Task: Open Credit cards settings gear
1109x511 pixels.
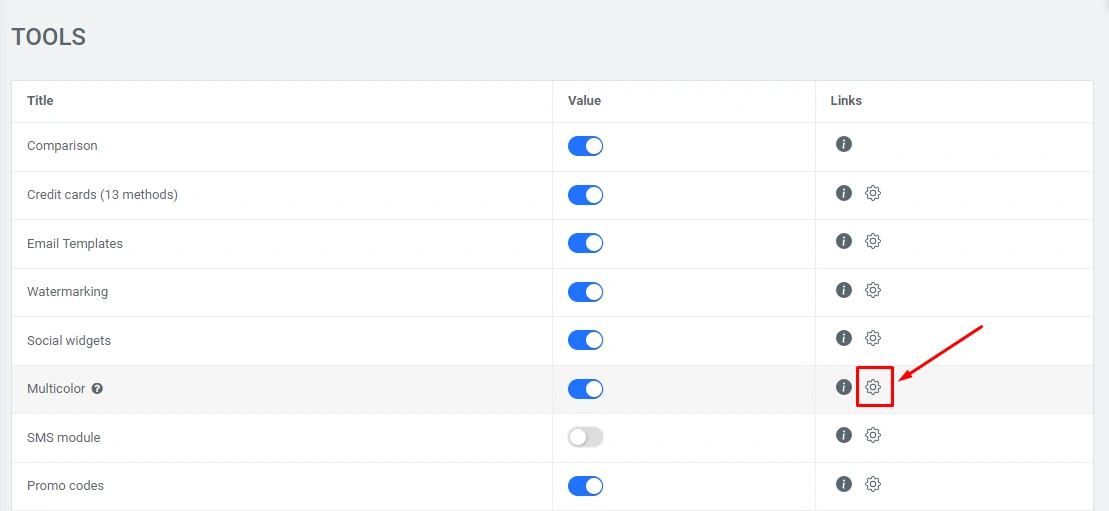Action: (x=872, y=193)
